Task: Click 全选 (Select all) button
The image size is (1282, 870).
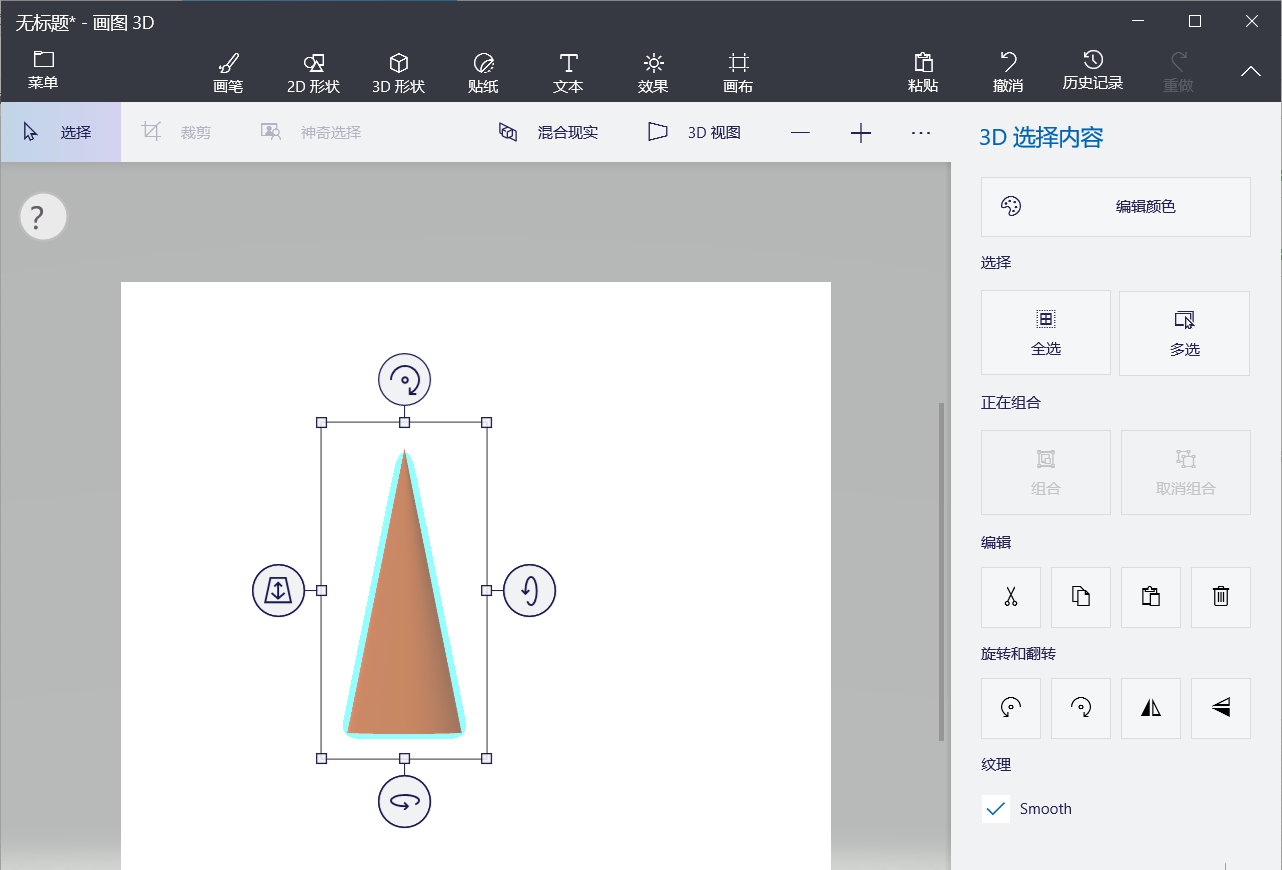Action: coord(1046,333)
